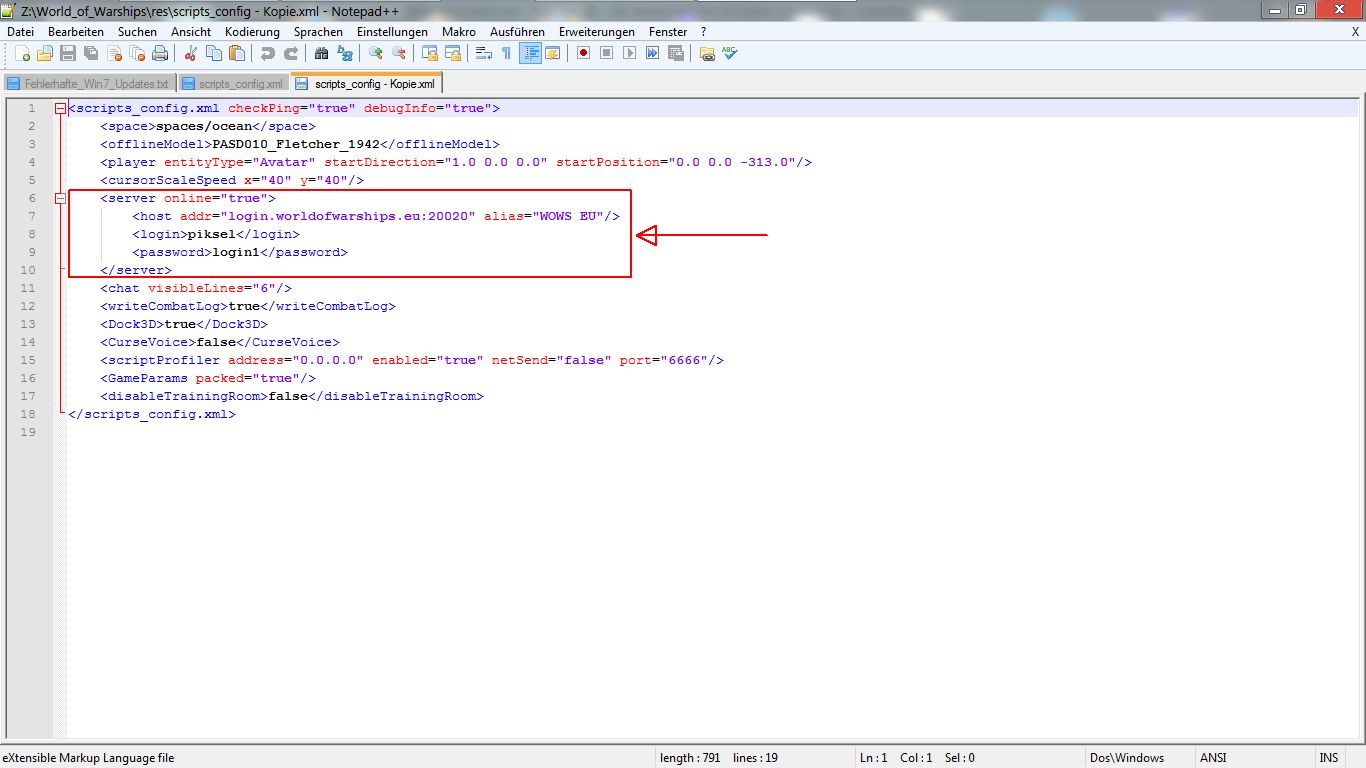Open the Suchen menu
Viewport: 1366px width, 768px height.
[137, 32]
